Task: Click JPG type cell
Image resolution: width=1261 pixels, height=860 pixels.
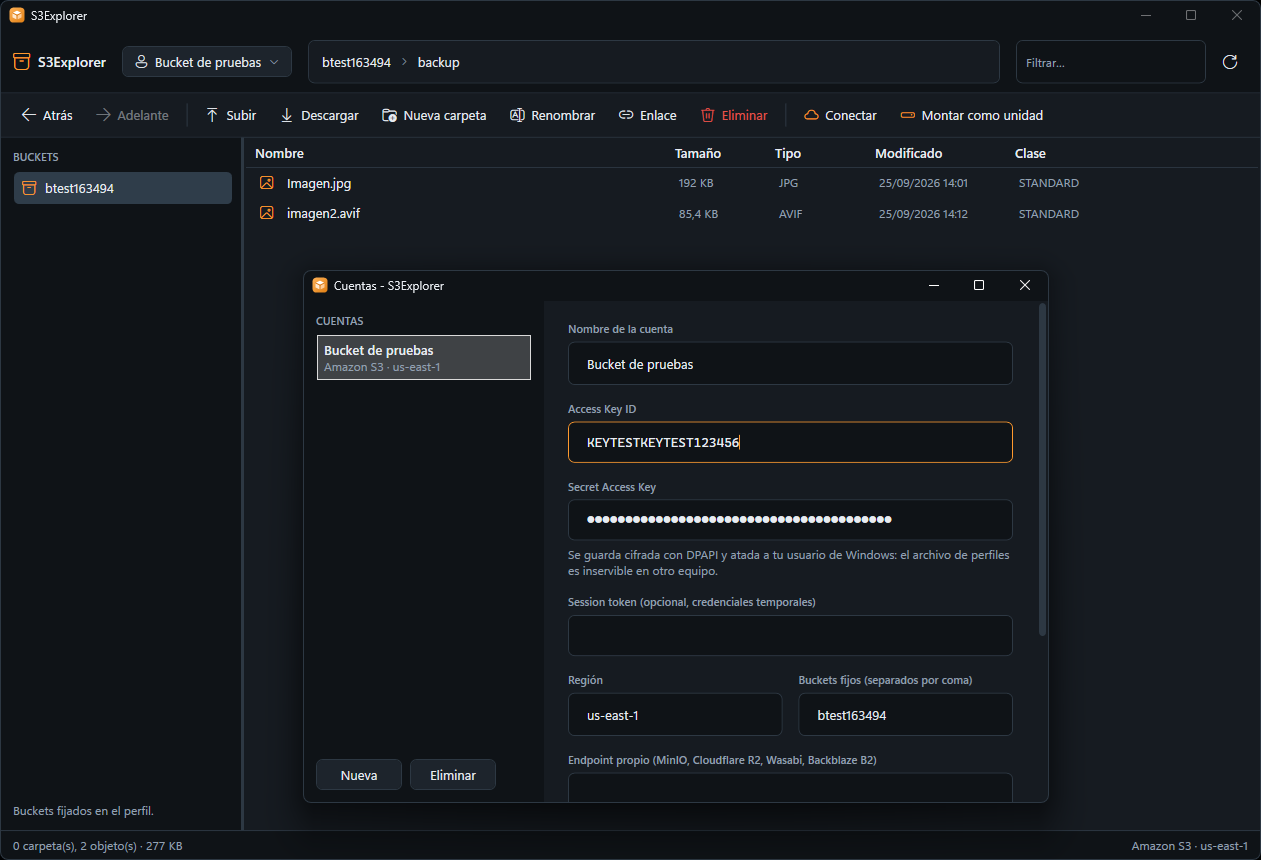Action: pos(788,184)
